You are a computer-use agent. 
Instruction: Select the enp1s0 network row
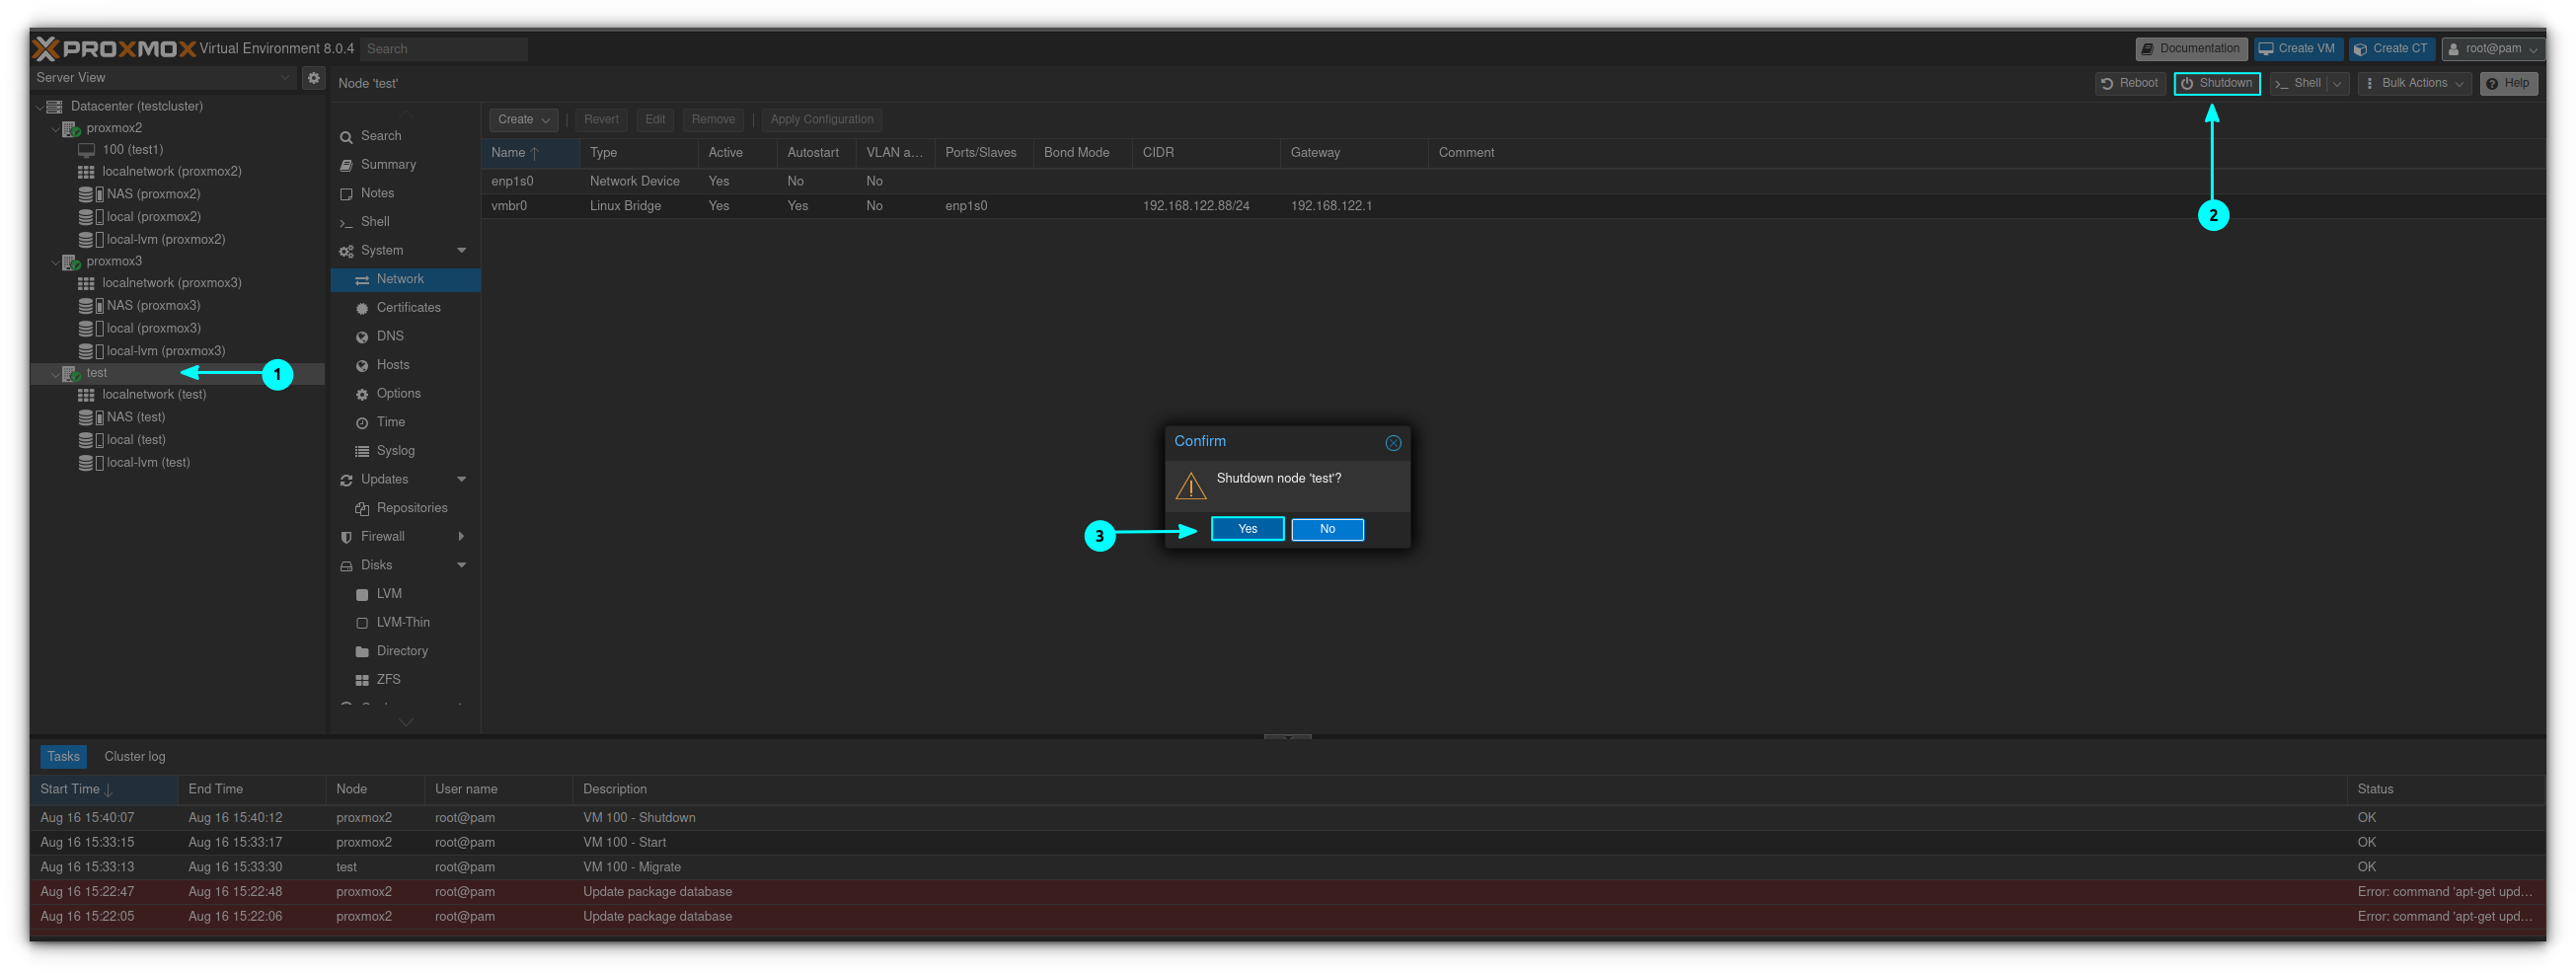tap(1513, 181)
